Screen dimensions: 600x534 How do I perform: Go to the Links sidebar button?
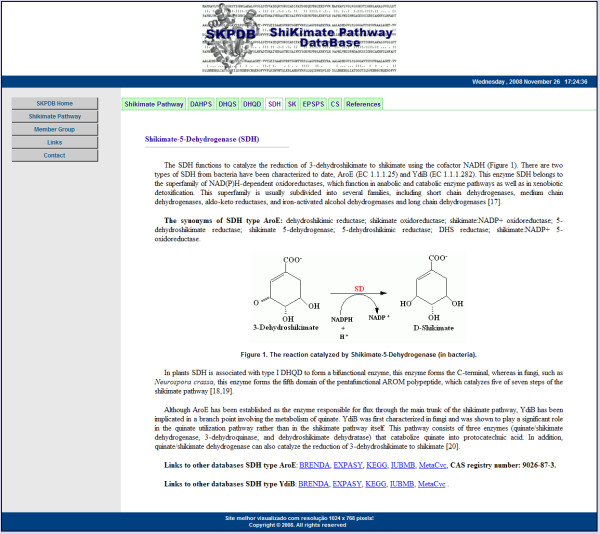(x=55, y=142)
